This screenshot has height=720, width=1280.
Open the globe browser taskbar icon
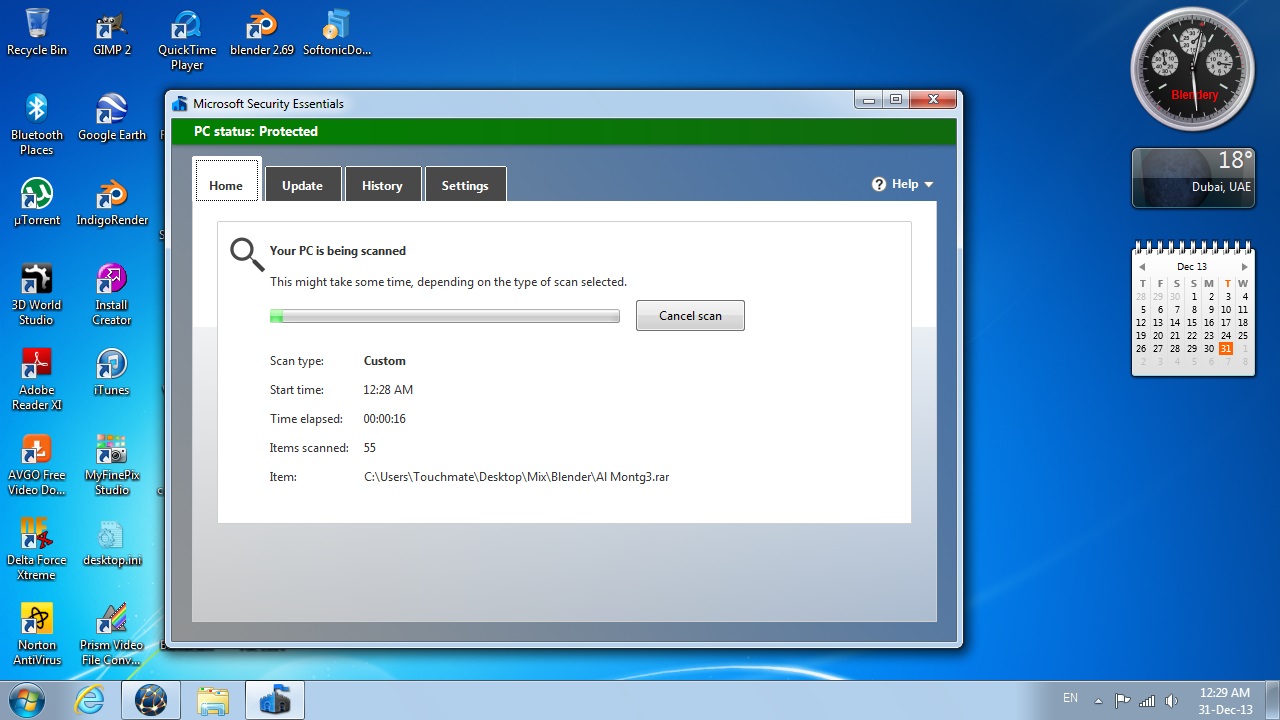coord(151,700)
